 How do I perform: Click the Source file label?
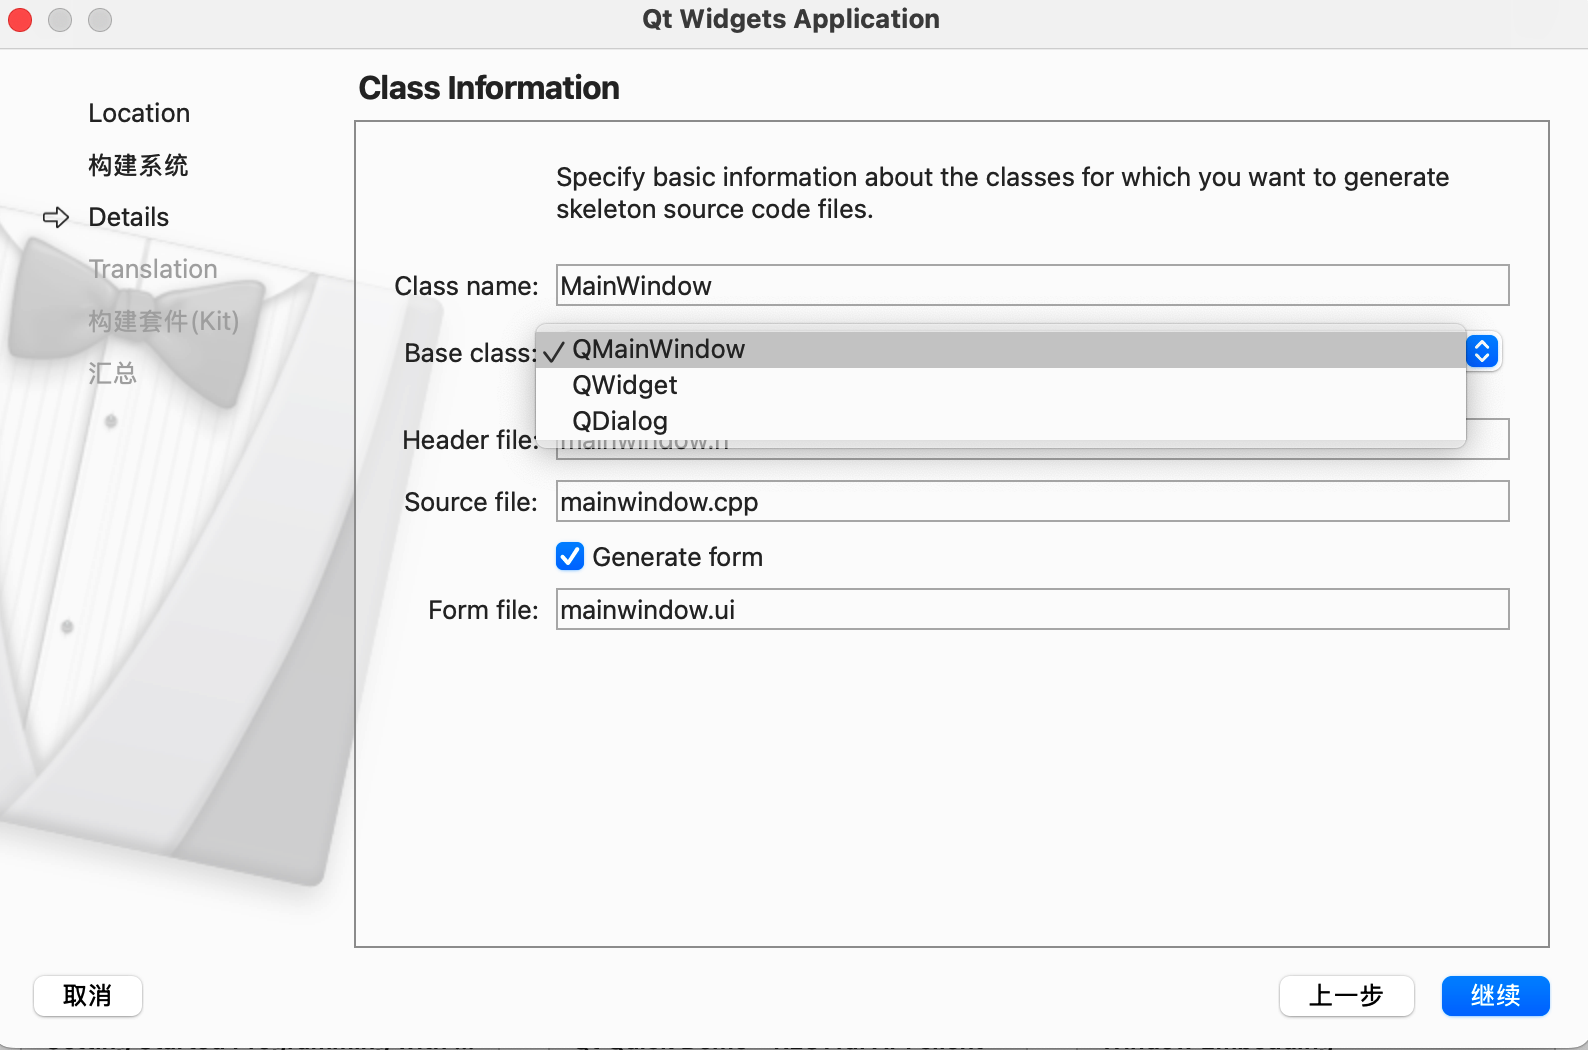point(471,502)
